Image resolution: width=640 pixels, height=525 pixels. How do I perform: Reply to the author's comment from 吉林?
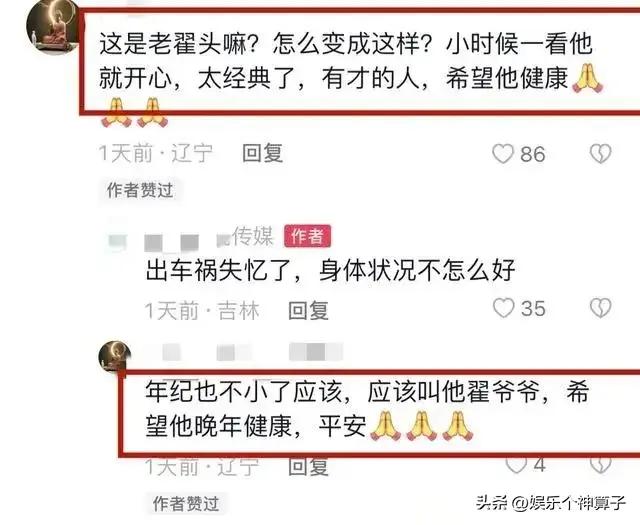coord(308,311)
